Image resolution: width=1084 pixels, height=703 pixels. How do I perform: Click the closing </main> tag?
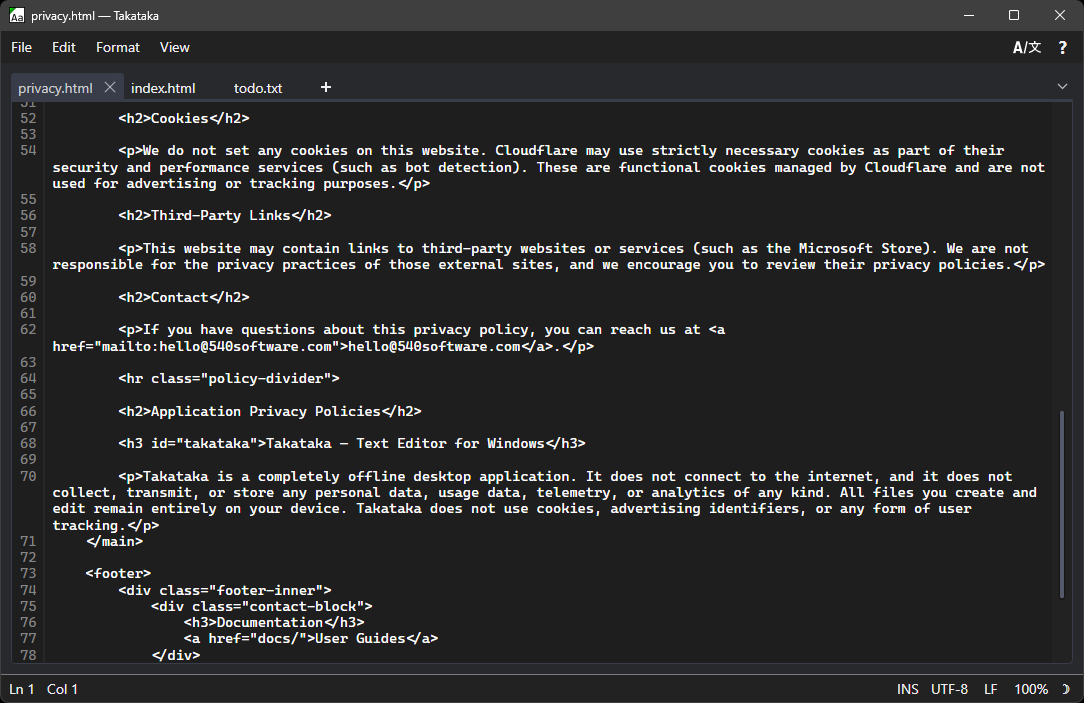[115, 541]
